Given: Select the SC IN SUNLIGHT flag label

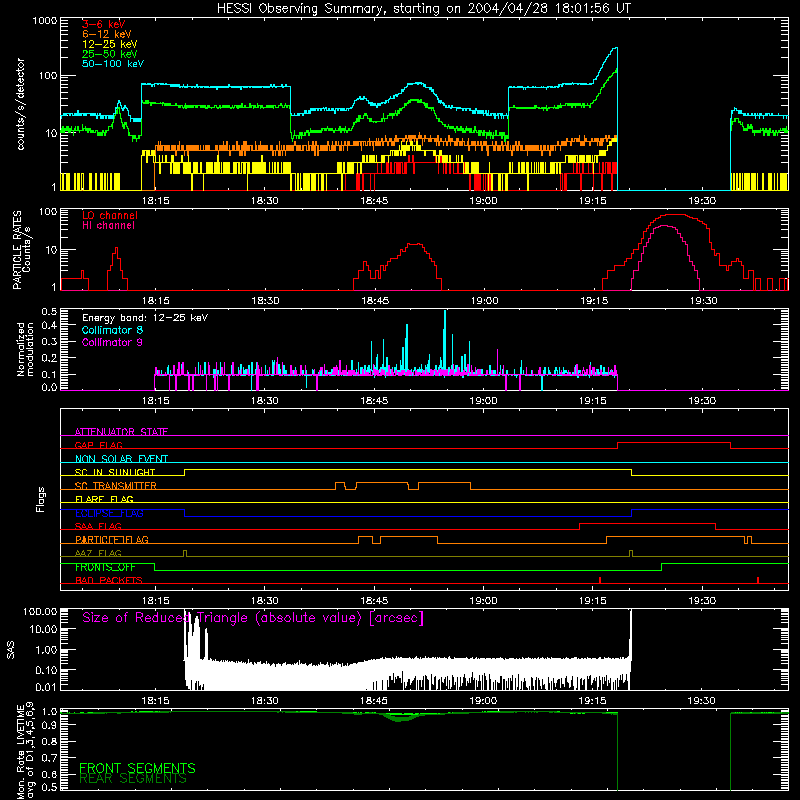Looking at the screenshot, I should coord(115,472).
